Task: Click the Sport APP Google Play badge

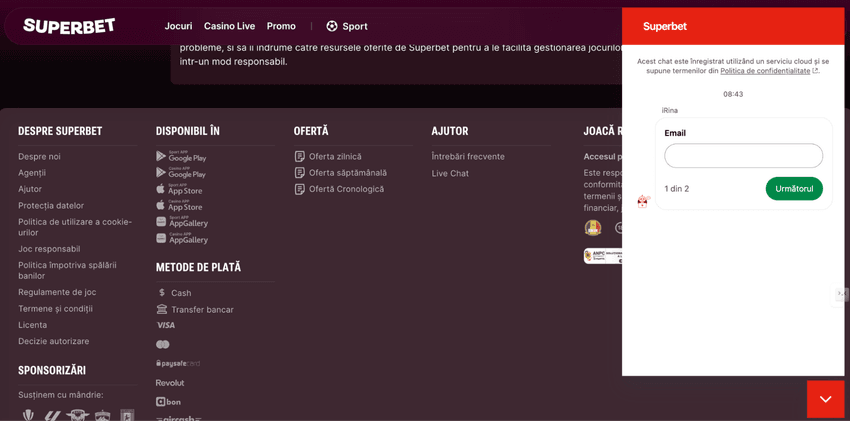Action: [x=181, y=156]
